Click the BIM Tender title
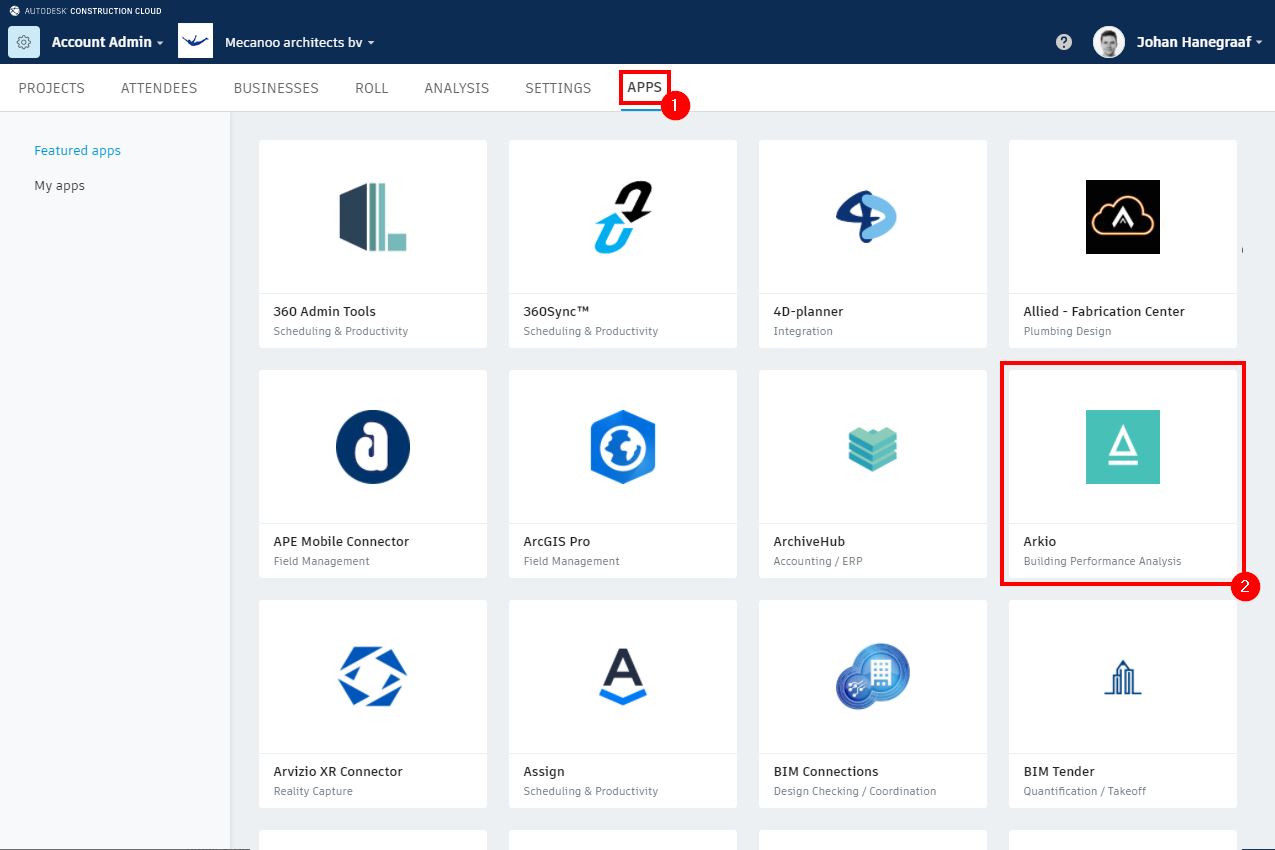This screenshot has width=1275, height=850. pyautogui.click(x=1059, y=771)
